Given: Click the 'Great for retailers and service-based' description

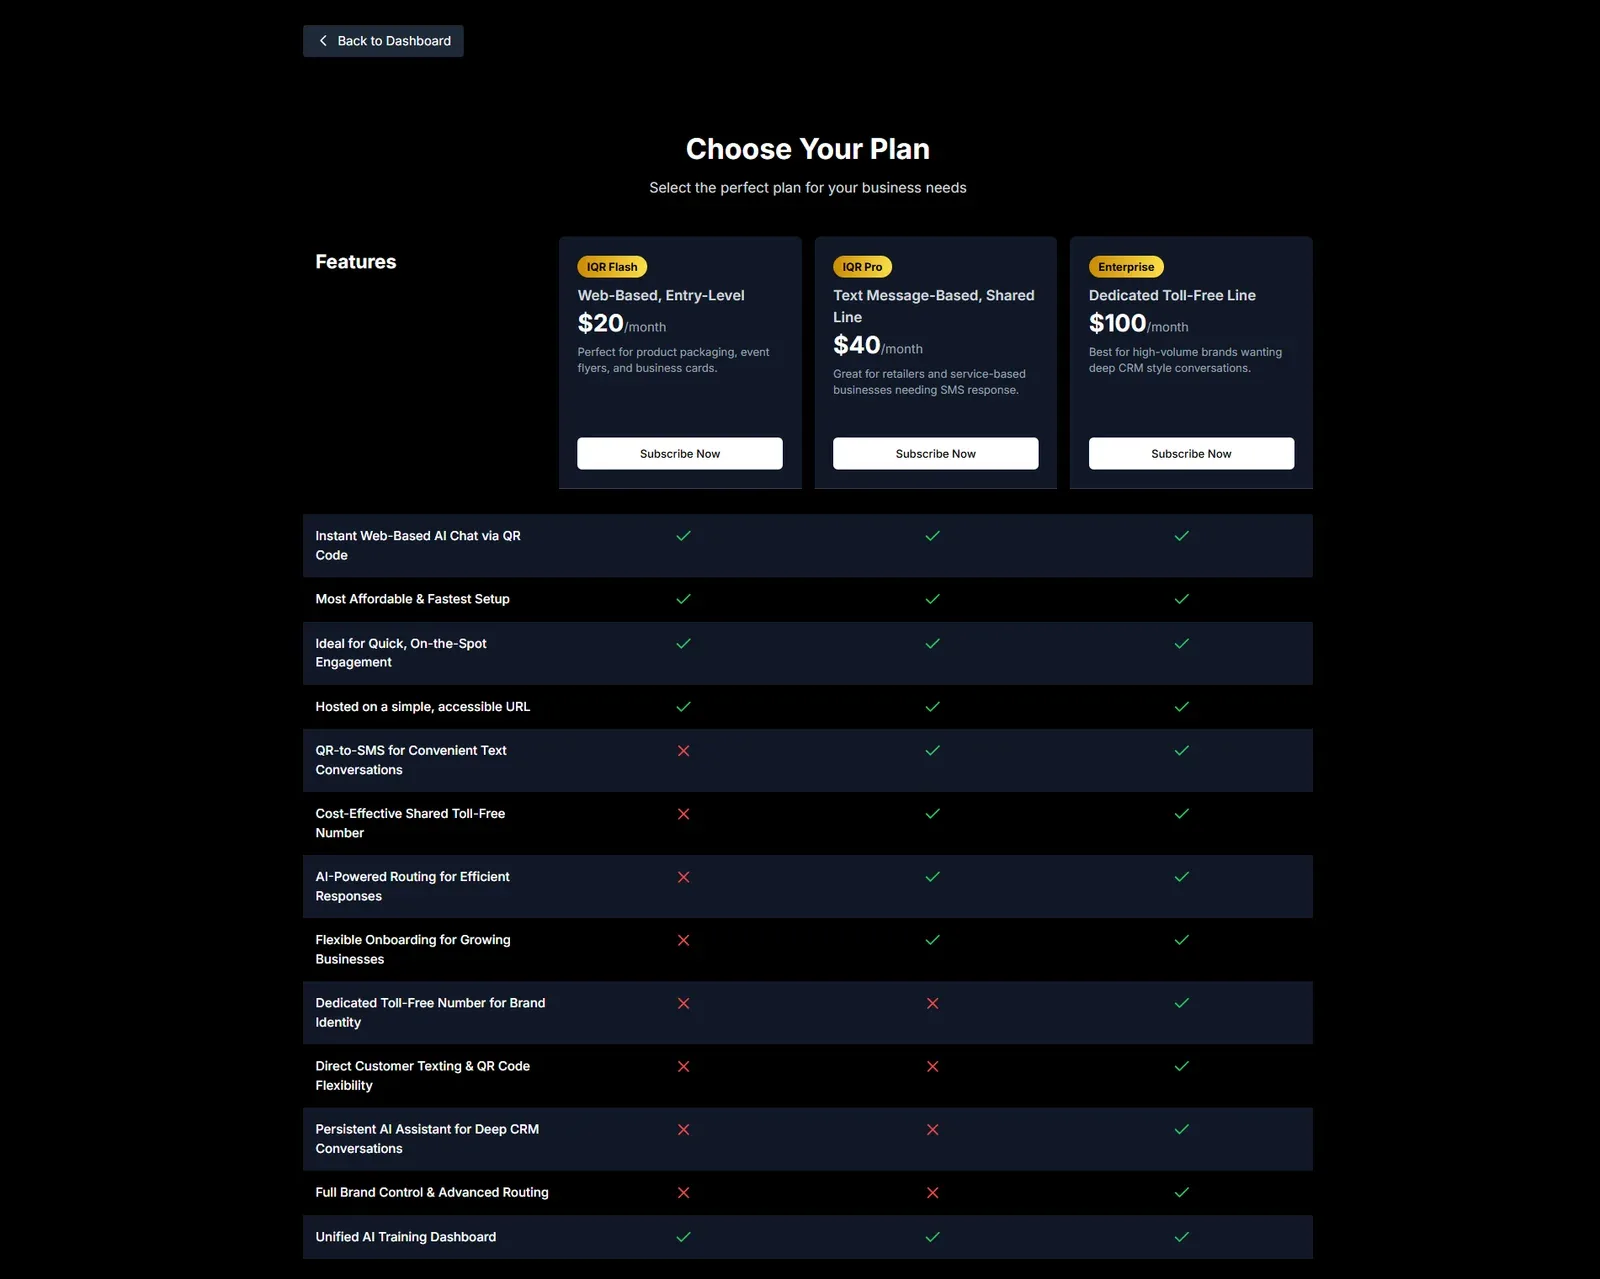Looking at the screenshot, I should [929, 382].
